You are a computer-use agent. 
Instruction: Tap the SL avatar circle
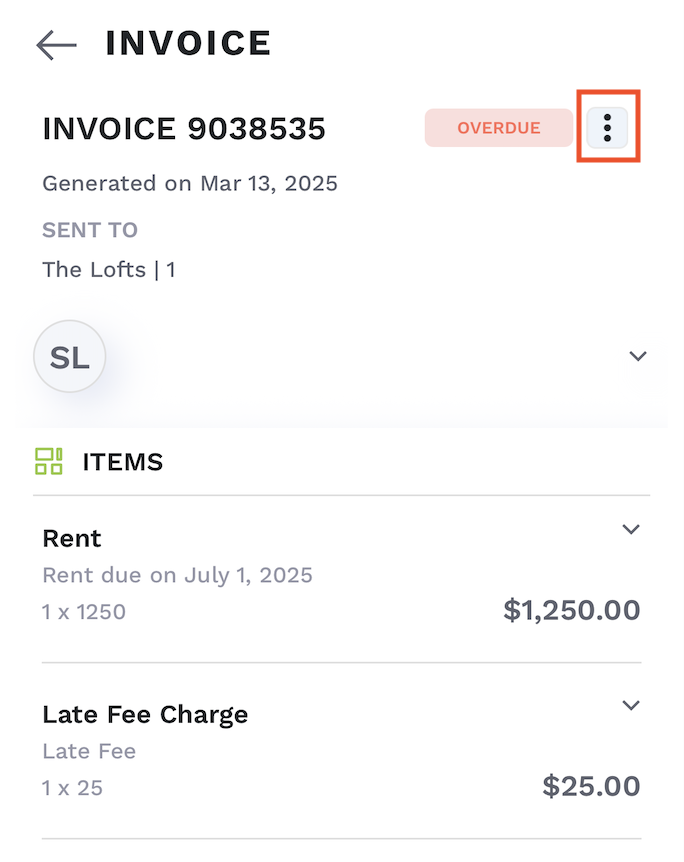point(70,357)
